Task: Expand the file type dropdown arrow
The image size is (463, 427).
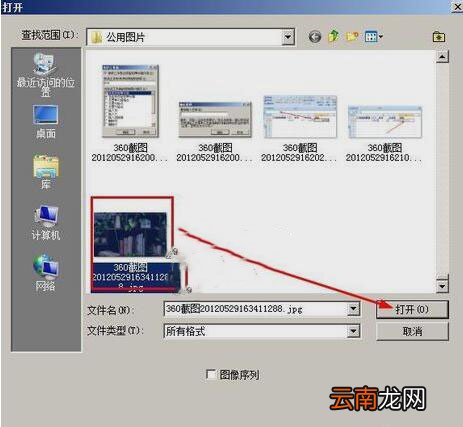Action: pos(353,331)
